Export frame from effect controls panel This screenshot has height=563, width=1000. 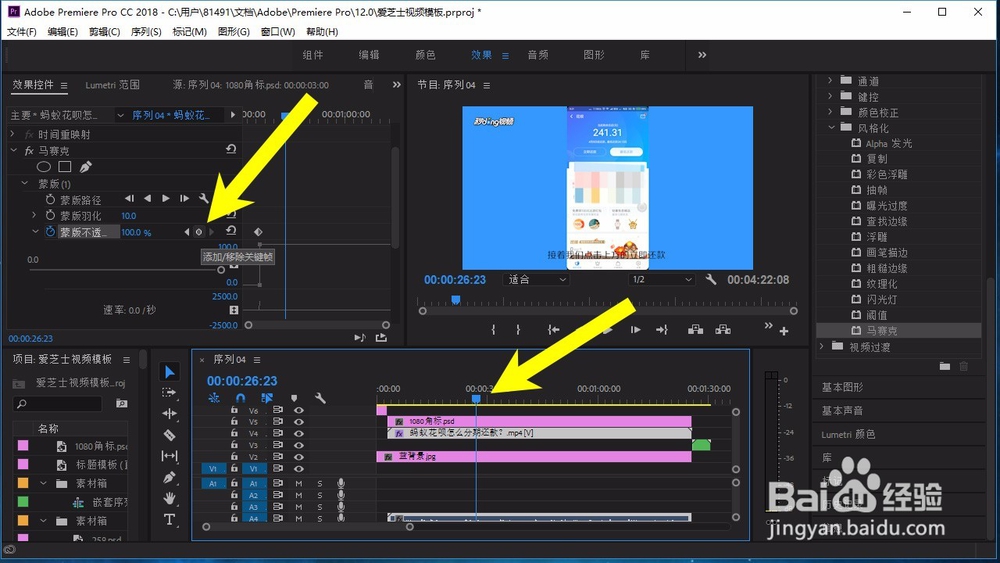(x=381, y=337)
